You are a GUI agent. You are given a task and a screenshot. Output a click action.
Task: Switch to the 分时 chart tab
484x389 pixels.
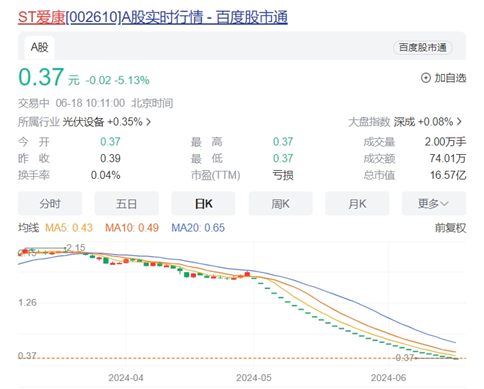pos(50,203)
